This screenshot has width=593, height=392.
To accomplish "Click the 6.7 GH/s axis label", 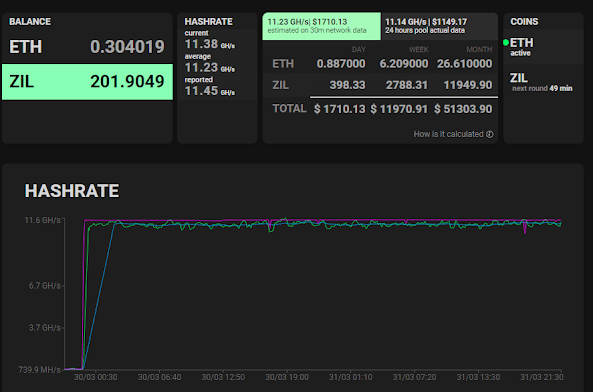I will click(45, 286).
